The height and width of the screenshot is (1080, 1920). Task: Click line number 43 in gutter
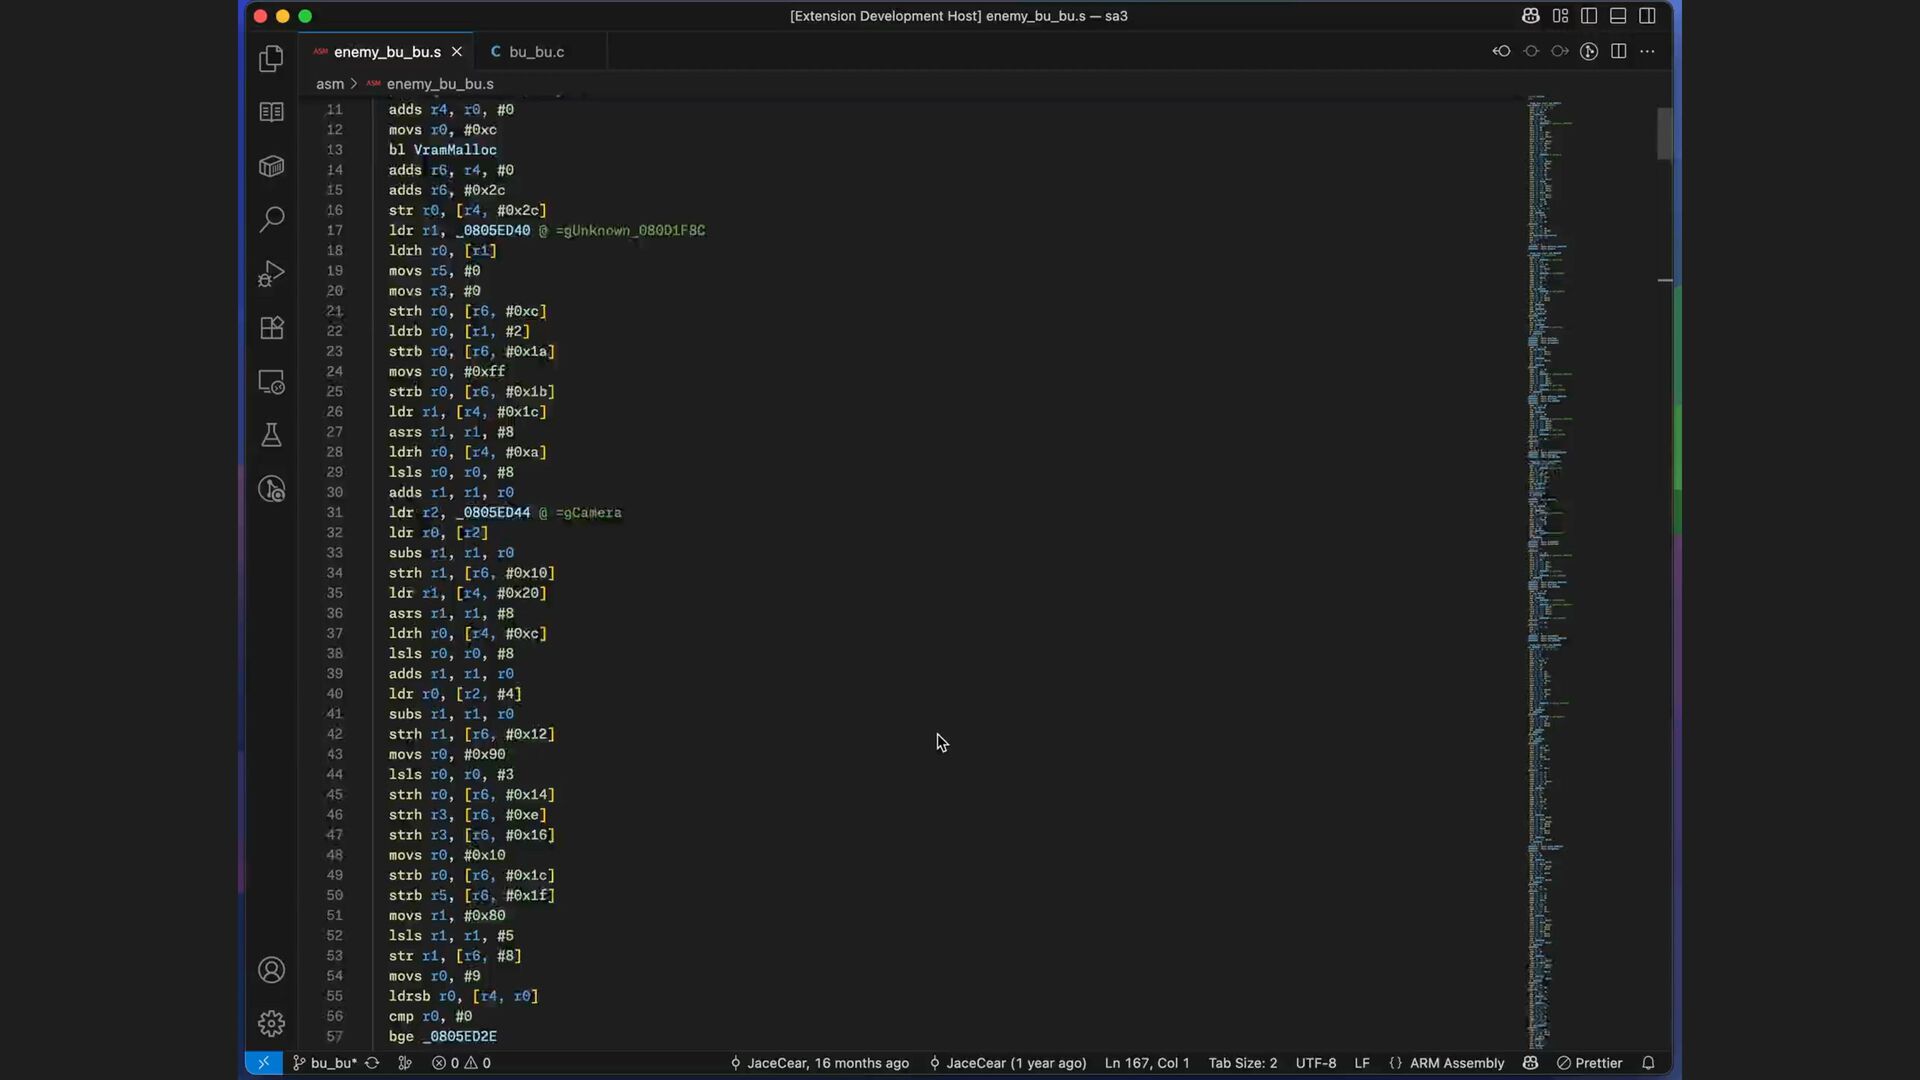[x=334, y=755]
